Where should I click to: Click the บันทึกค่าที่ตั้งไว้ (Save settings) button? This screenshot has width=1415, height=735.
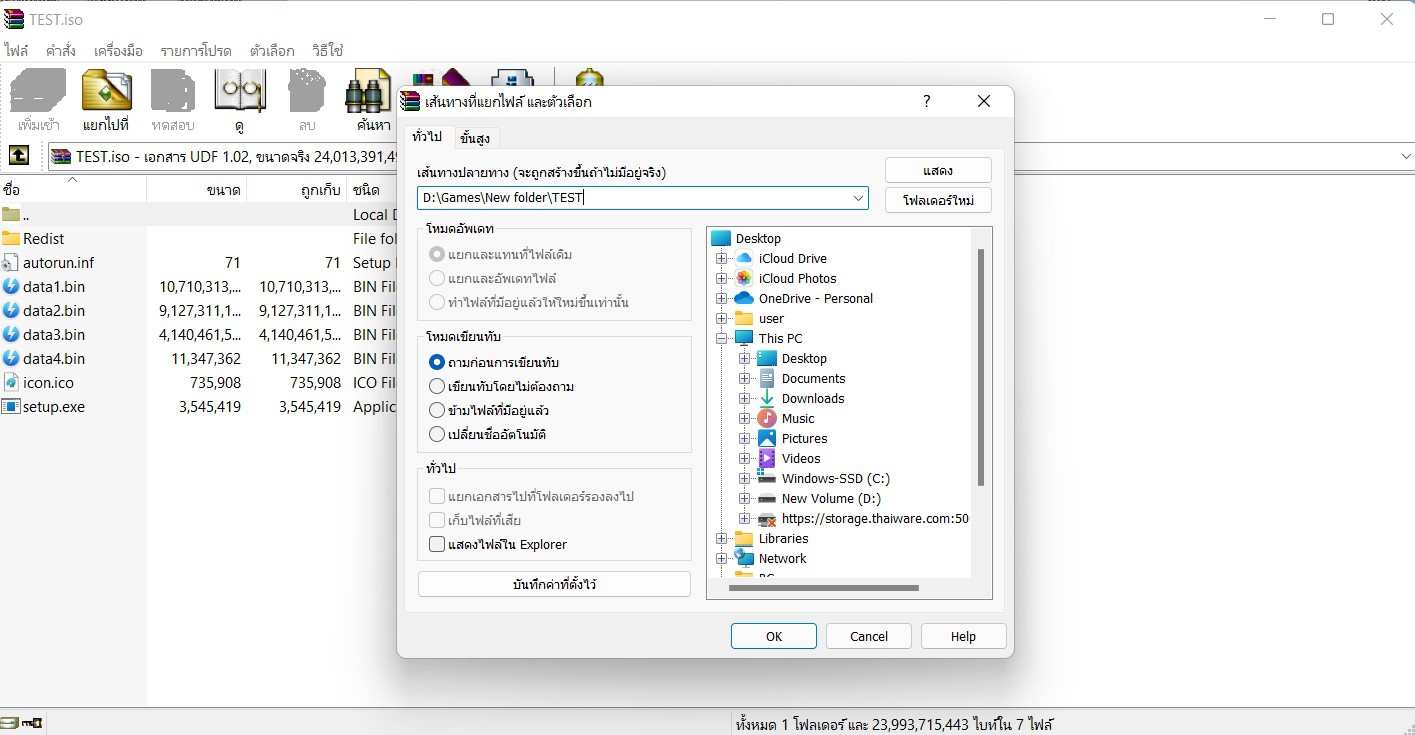tap(554, 584)
